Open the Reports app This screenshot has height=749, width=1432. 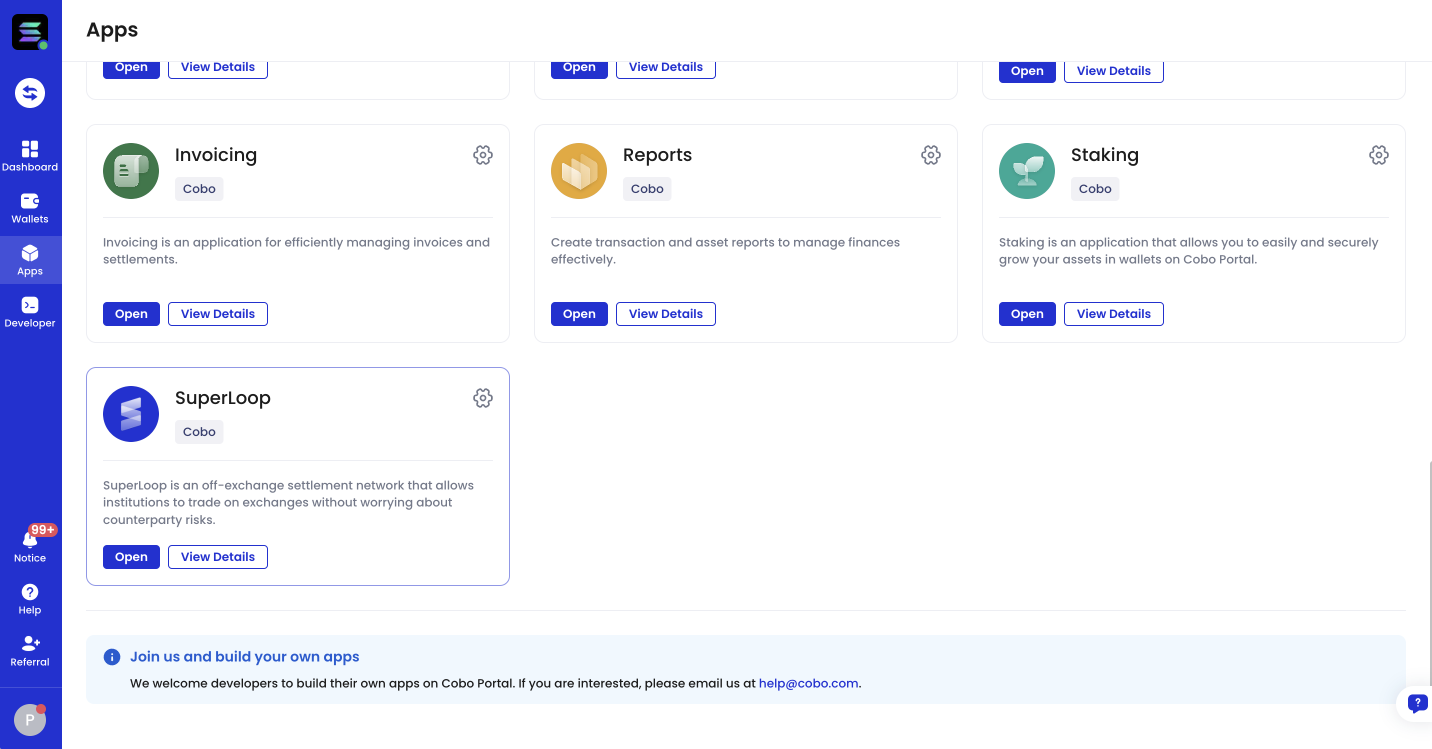pyautogui.click(x=579, y=314)
